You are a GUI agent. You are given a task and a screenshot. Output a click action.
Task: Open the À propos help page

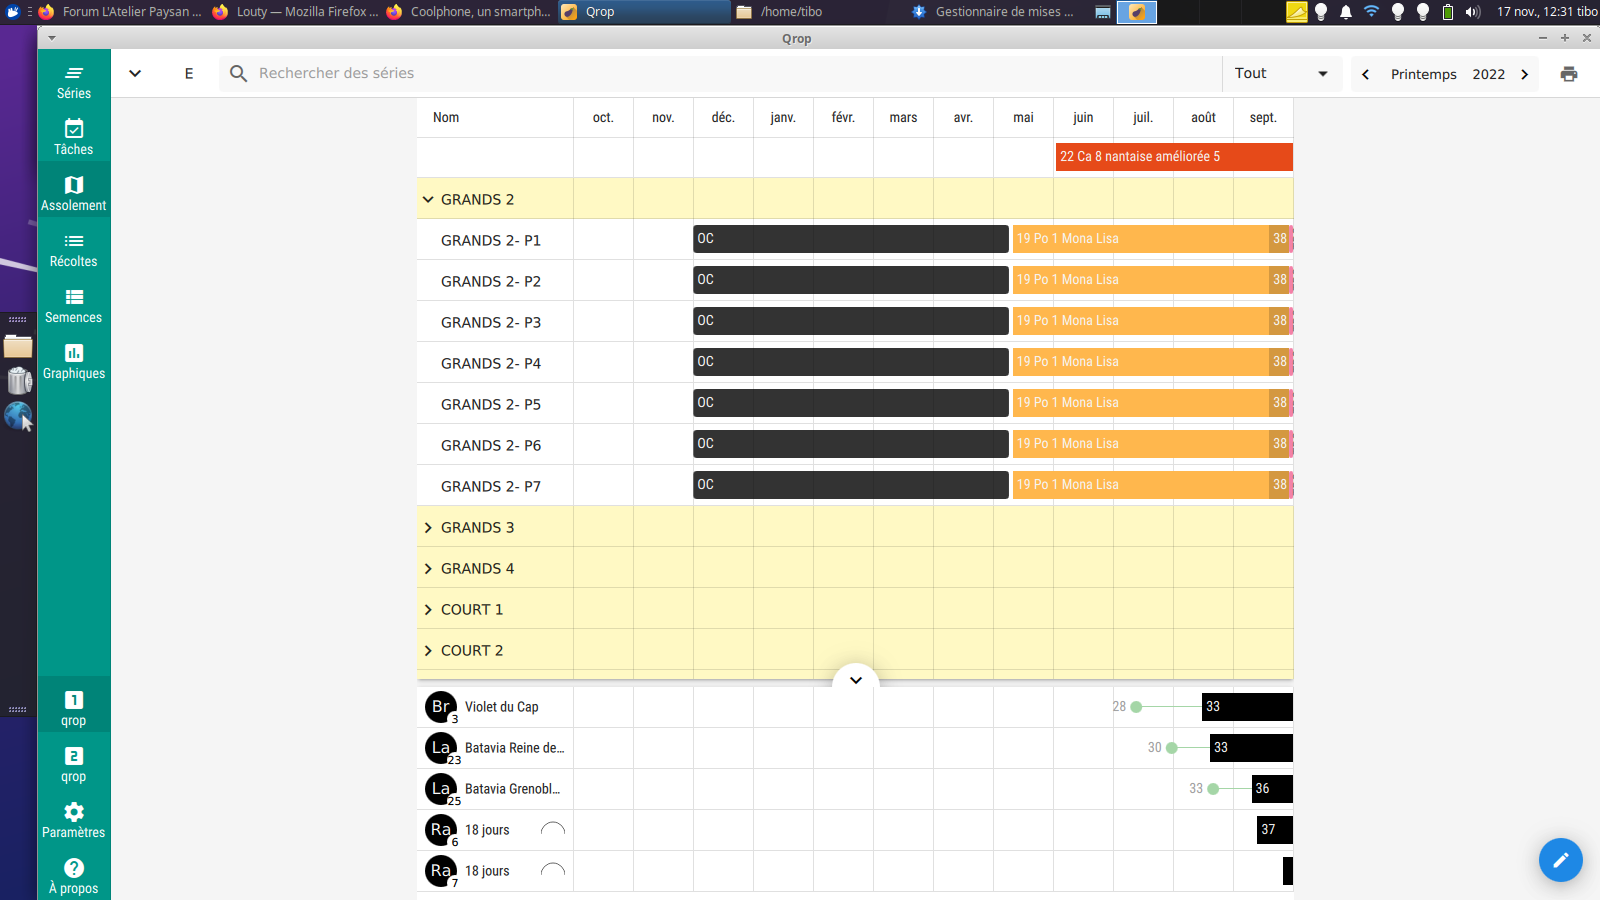click(74, 876)
